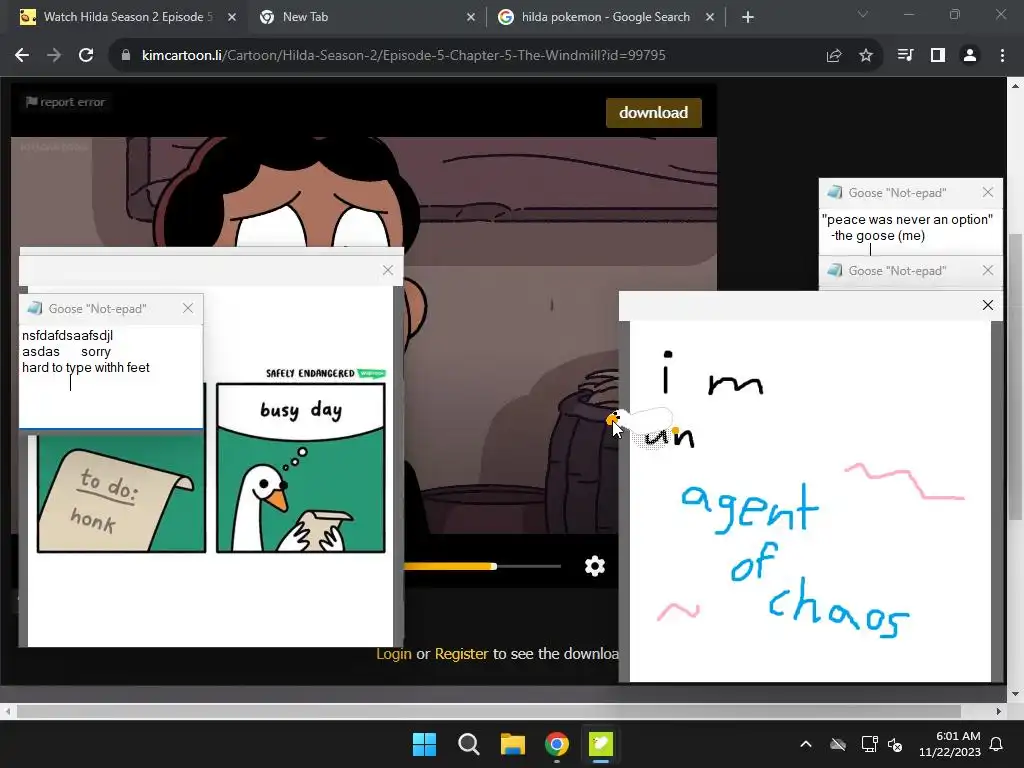Bookmark this page with the star
The height and width of the screenshot is (768, 1024).
[866, 56]
